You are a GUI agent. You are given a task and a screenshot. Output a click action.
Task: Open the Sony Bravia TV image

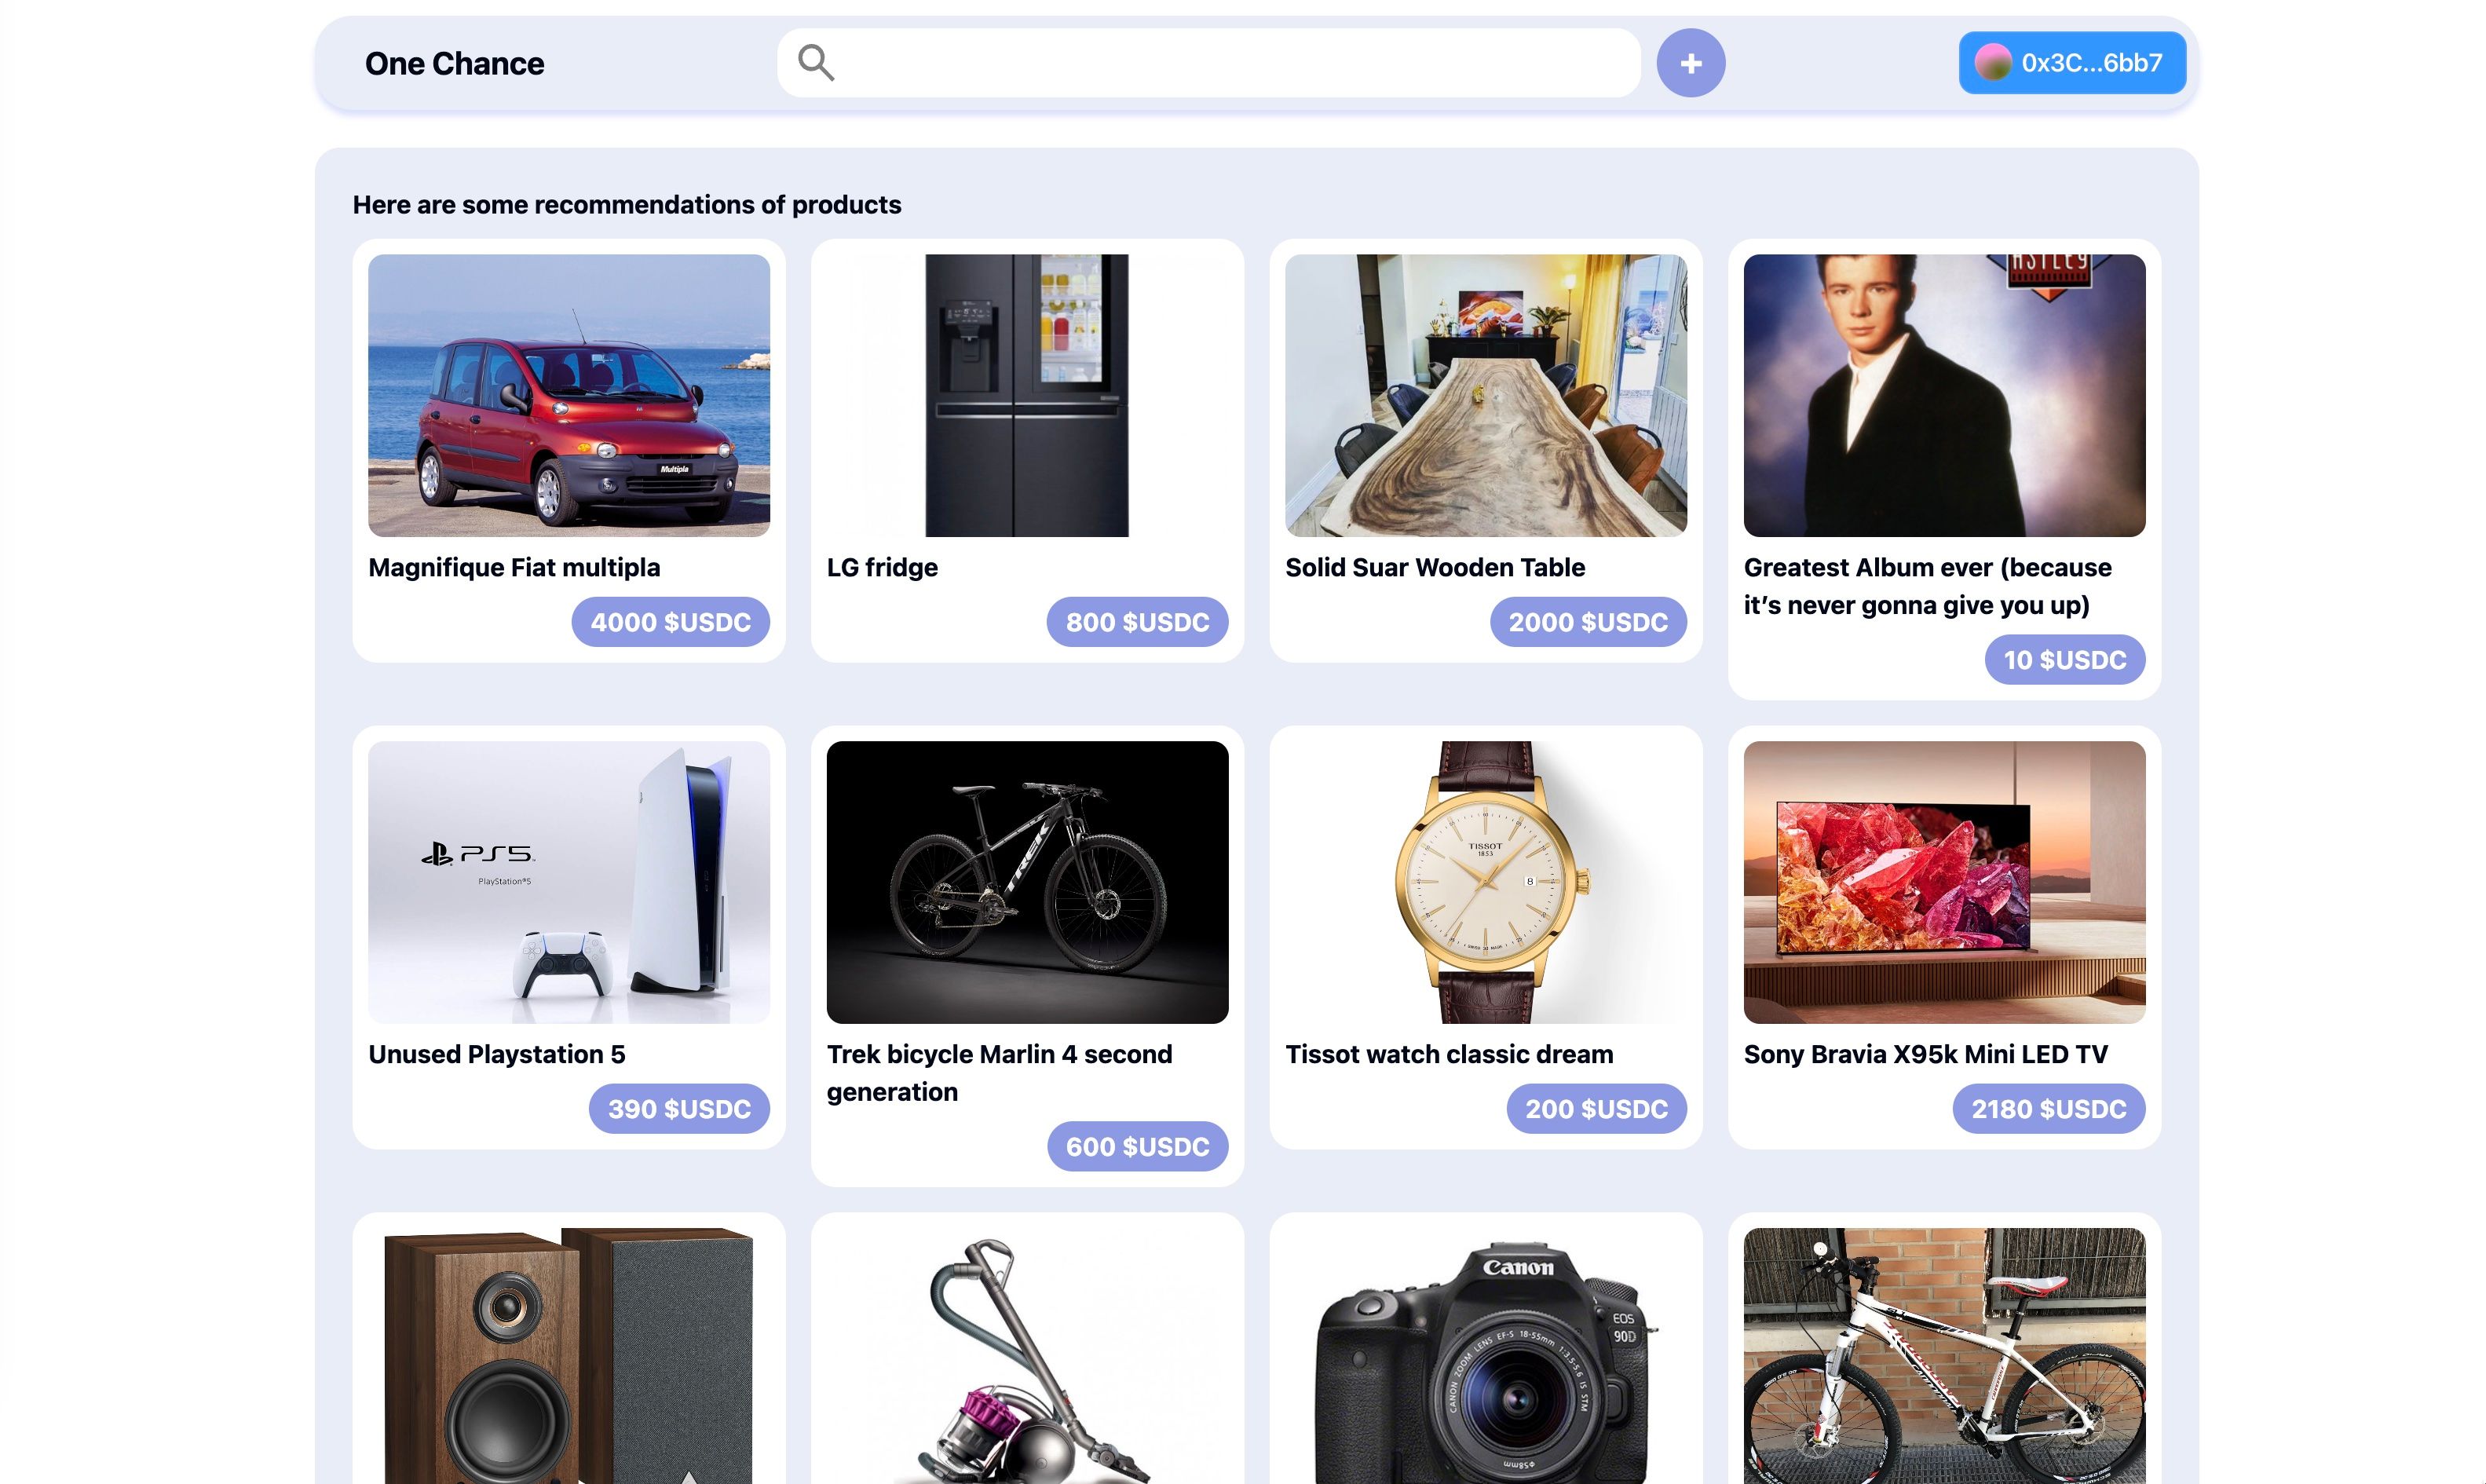coord(1944,882)
